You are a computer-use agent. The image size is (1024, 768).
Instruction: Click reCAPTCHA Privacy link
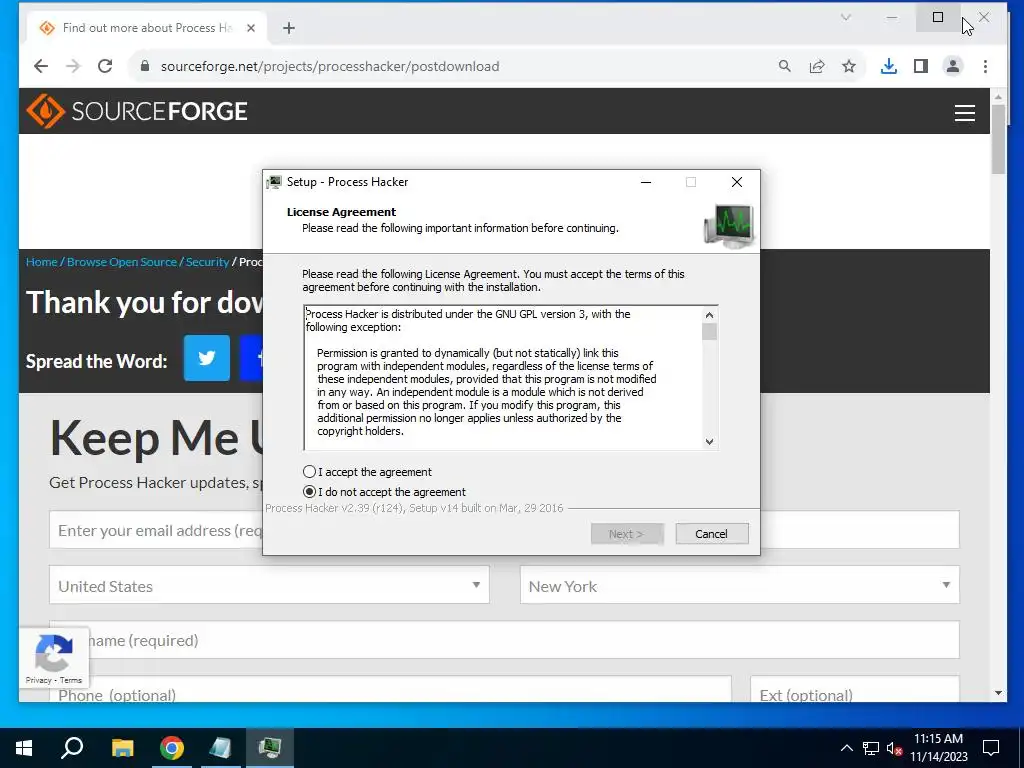(x=39, y=680)
